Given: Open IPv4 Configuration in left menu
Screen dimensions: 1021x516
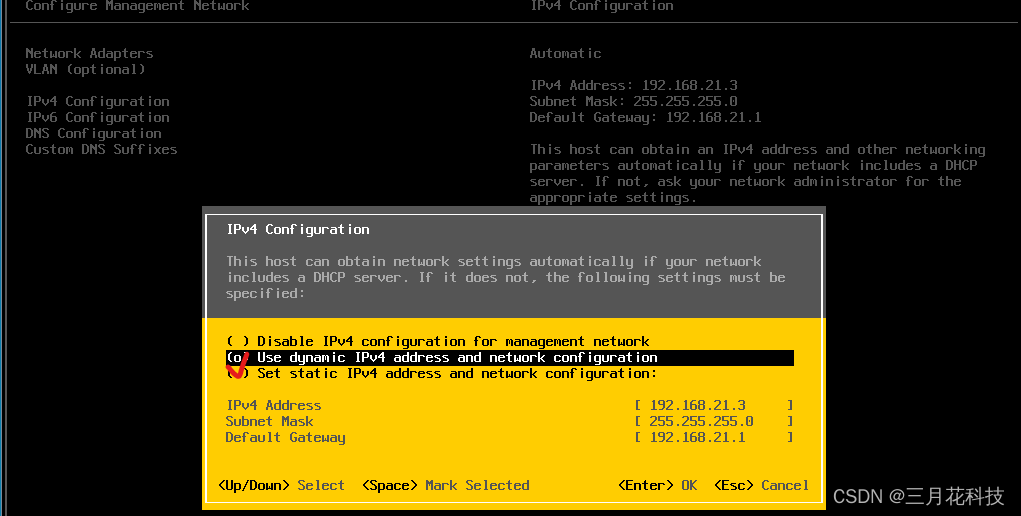Looking at the screenshot, I should point(98,102).
